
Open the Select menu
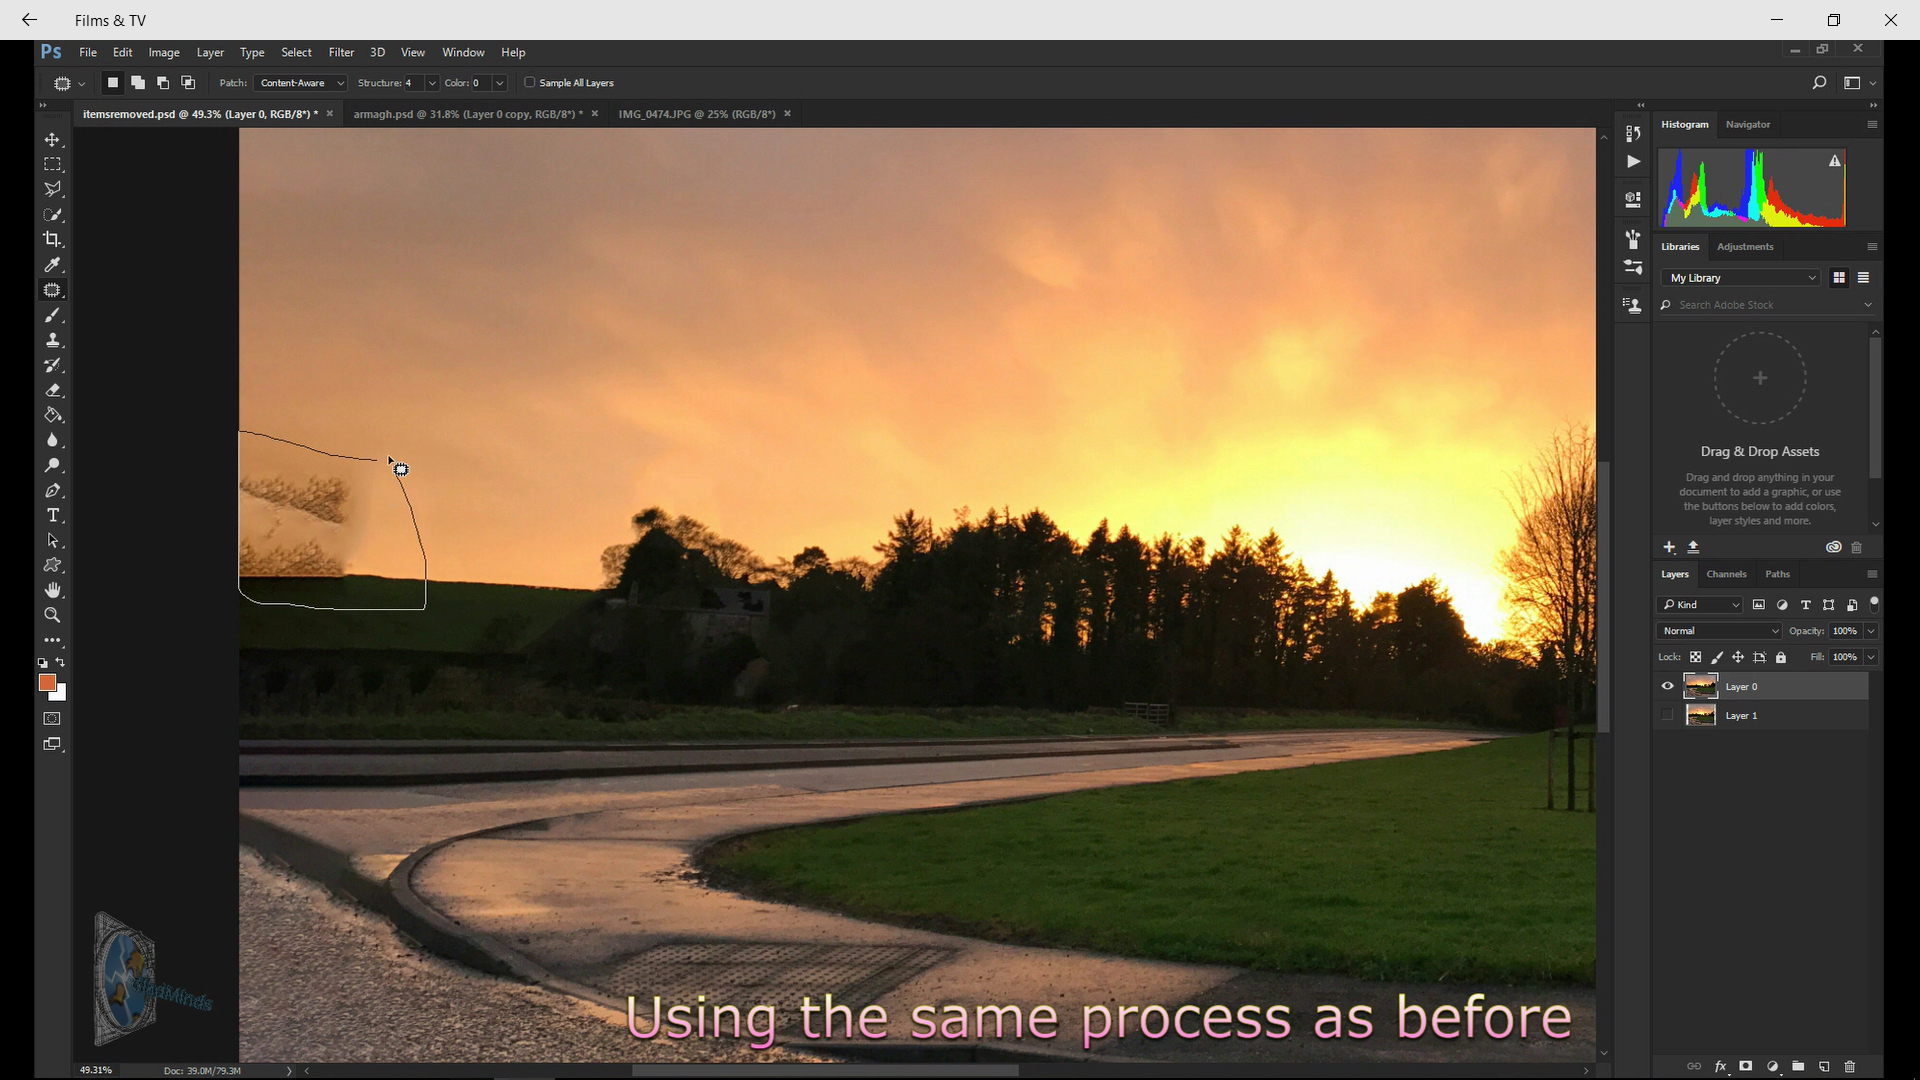(295, 51)
